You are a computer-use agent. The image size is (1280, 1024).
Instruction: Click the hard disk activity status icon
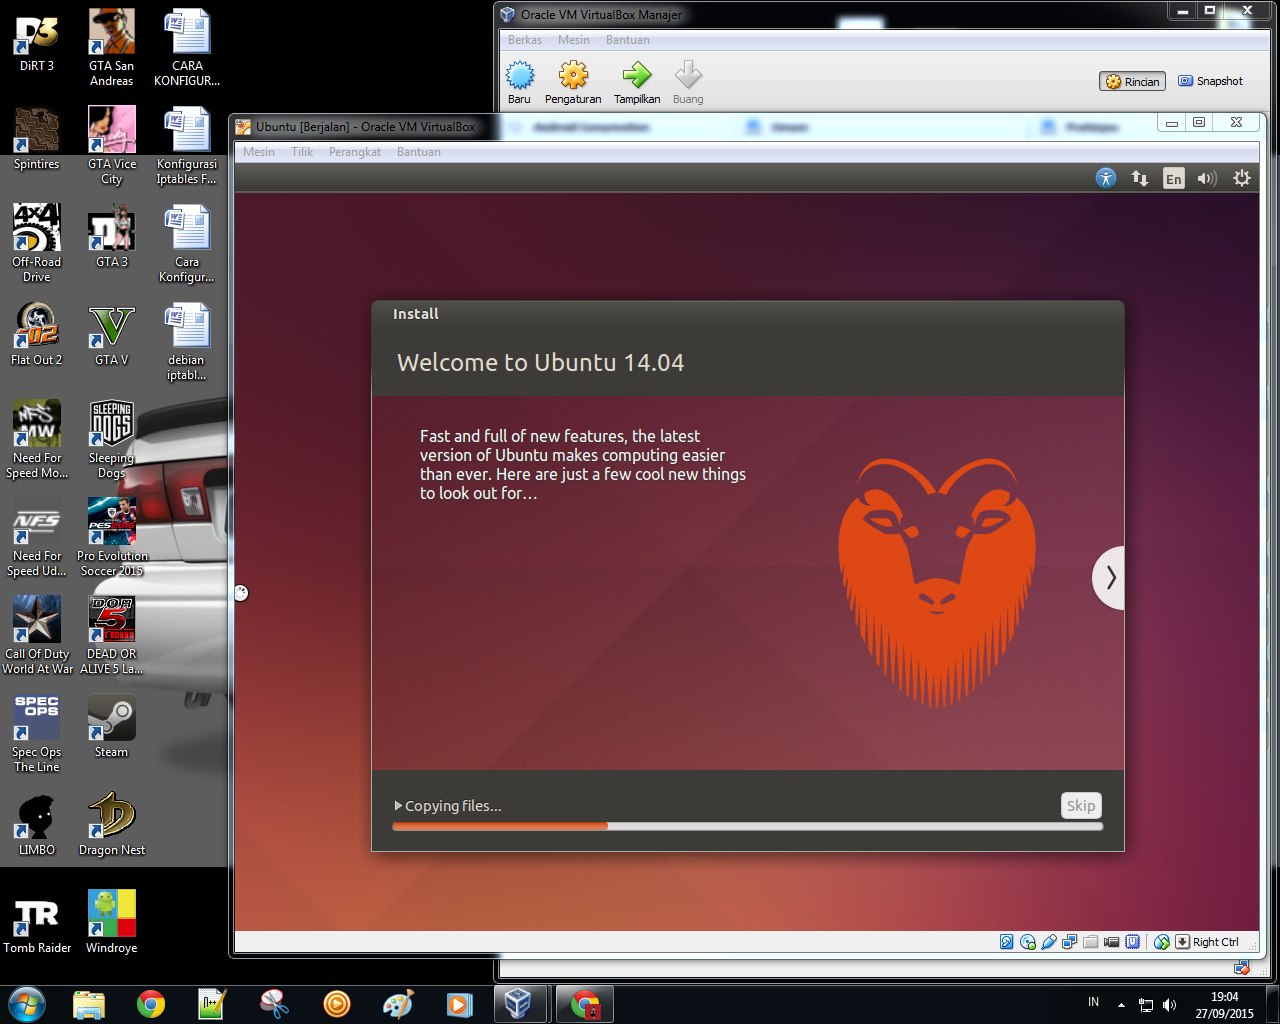[x=1006, y=942]
